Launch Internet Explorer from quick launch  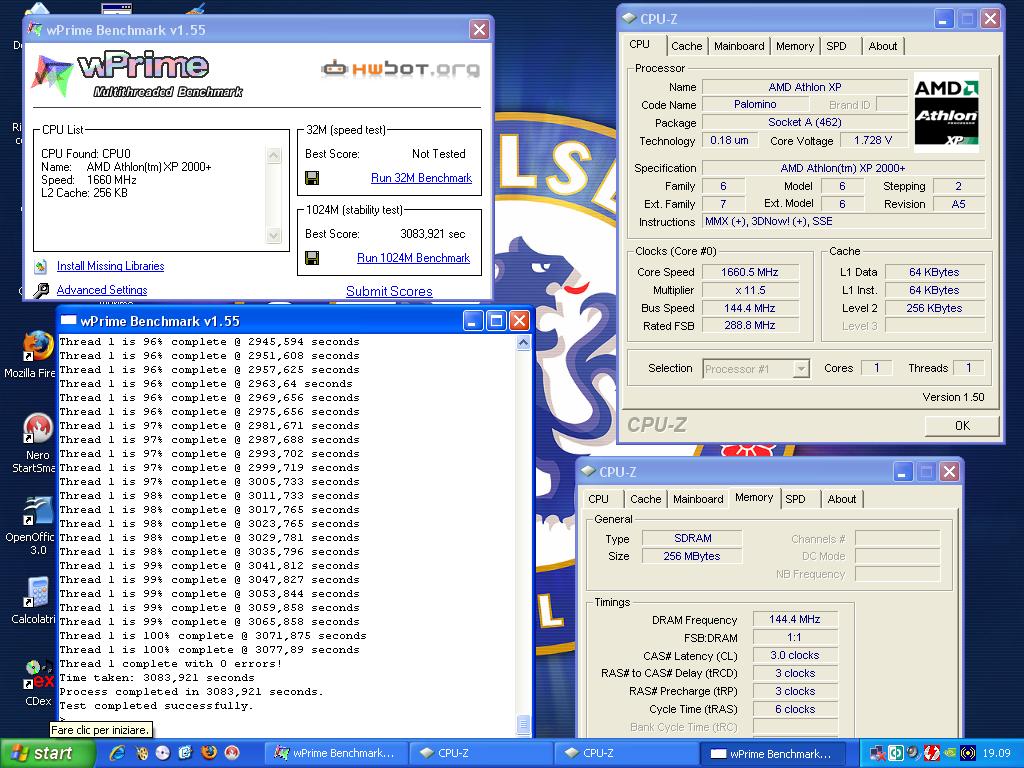click(118, 753)
